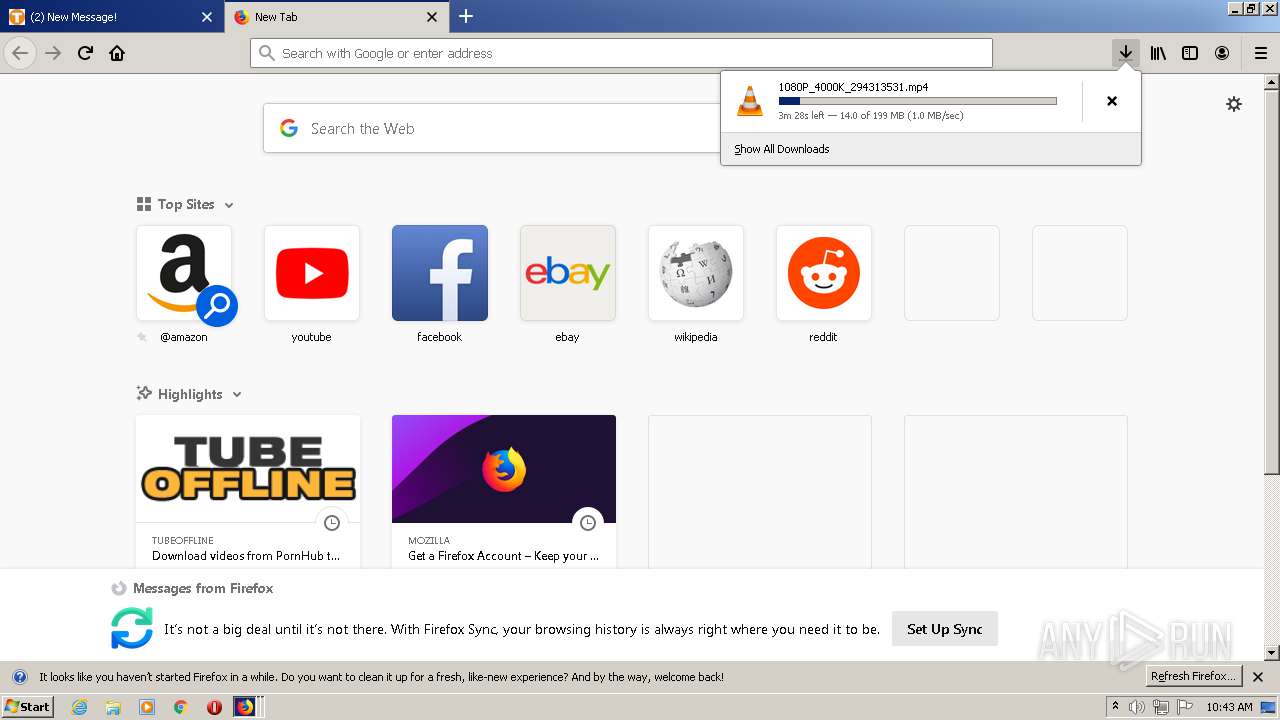Open Windows Explorer folder in taskbar

click(x=113, y=707)
